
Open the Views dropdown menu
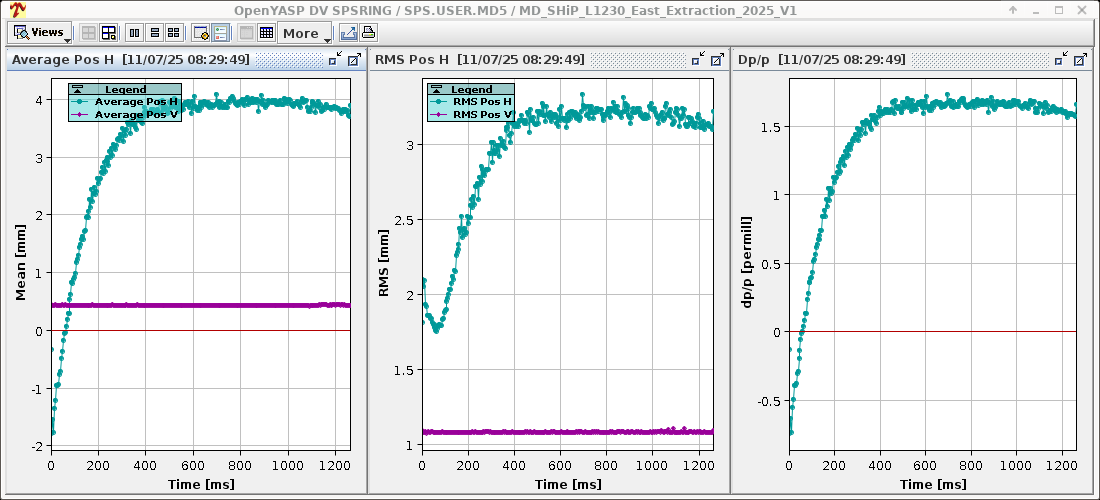(x=40, y=33)
